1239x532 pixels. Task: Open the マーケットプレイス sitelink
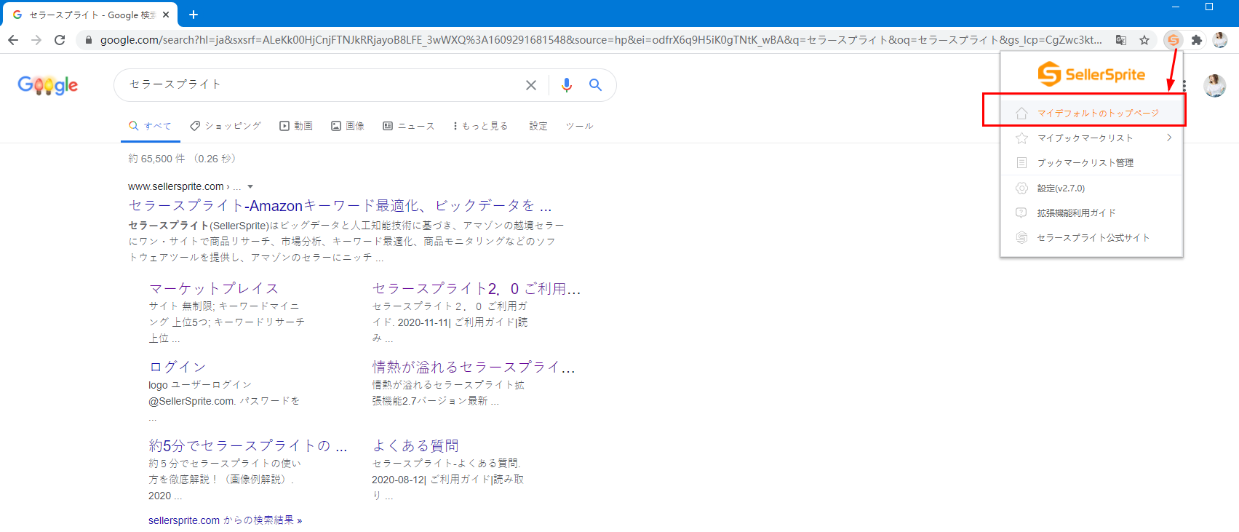pyautogui.click(x=214, y=289)
